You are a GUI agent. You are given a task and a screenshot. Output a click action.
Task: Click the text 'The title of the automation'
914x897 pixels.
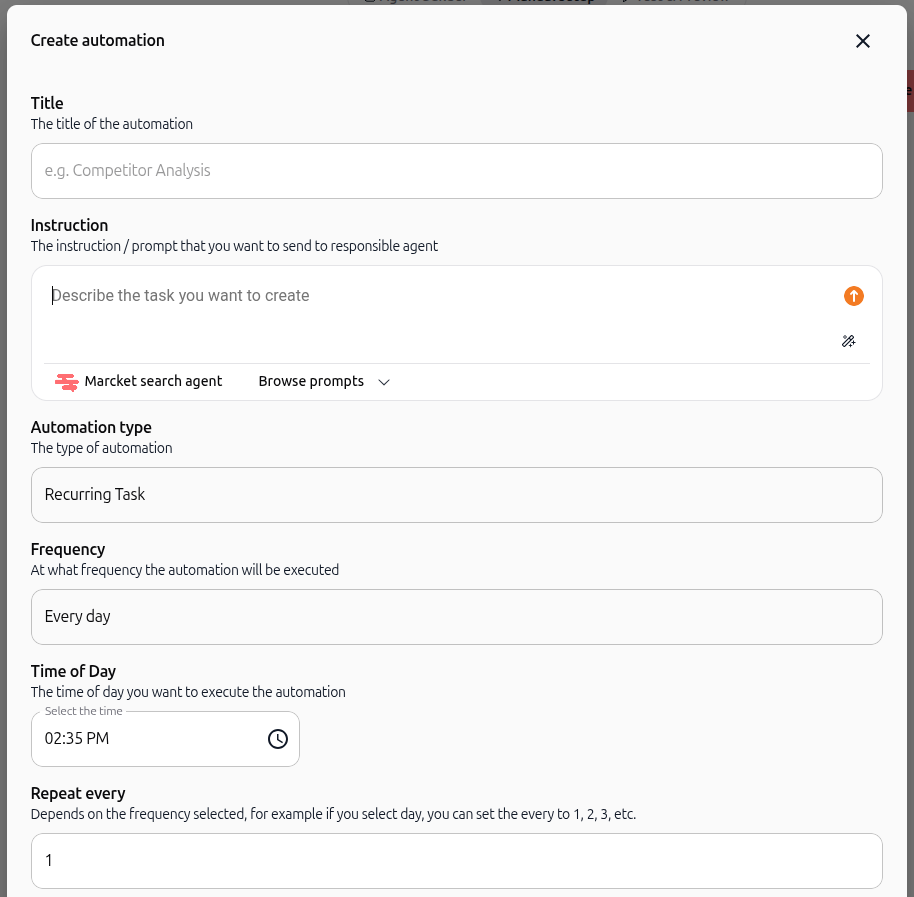[111, 124]
